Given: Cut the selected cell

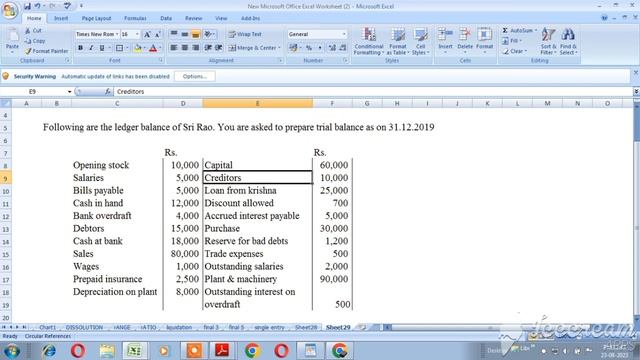Looking at the screenshot, I should point(33,31).
